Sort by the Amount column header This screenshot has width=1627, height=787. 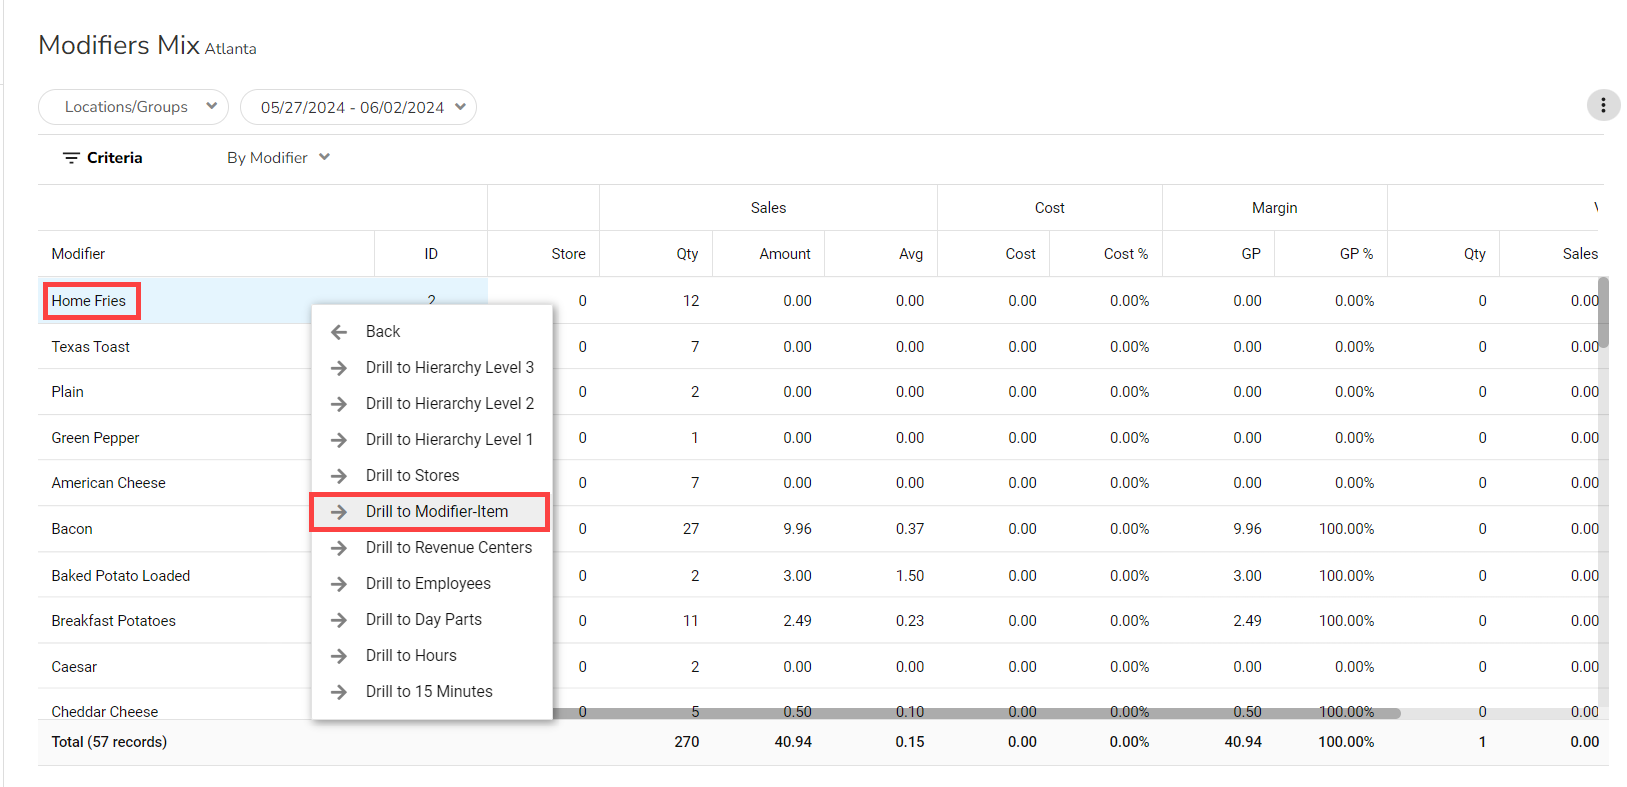(784, 254)
